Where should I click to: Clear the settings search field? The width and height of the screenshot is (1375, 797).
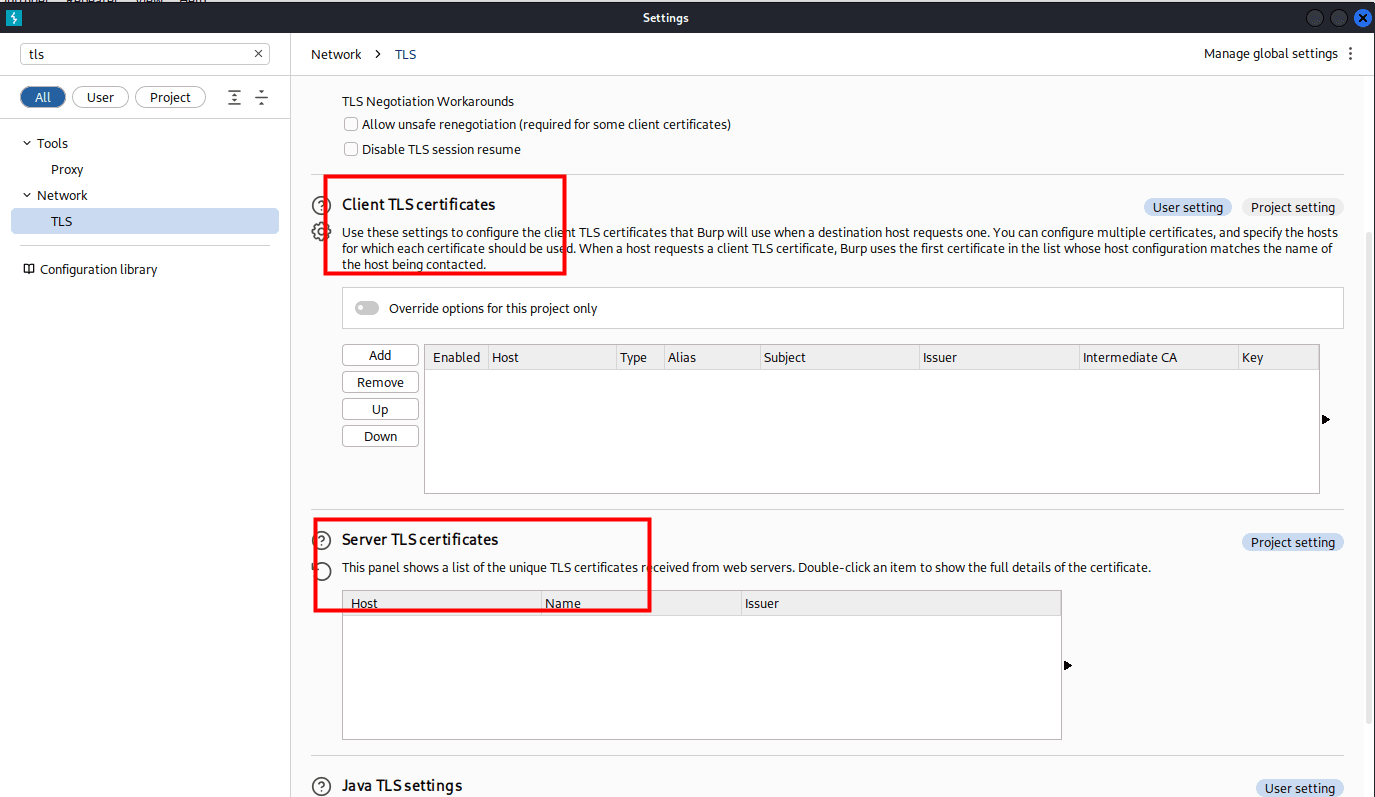(259, 54)
